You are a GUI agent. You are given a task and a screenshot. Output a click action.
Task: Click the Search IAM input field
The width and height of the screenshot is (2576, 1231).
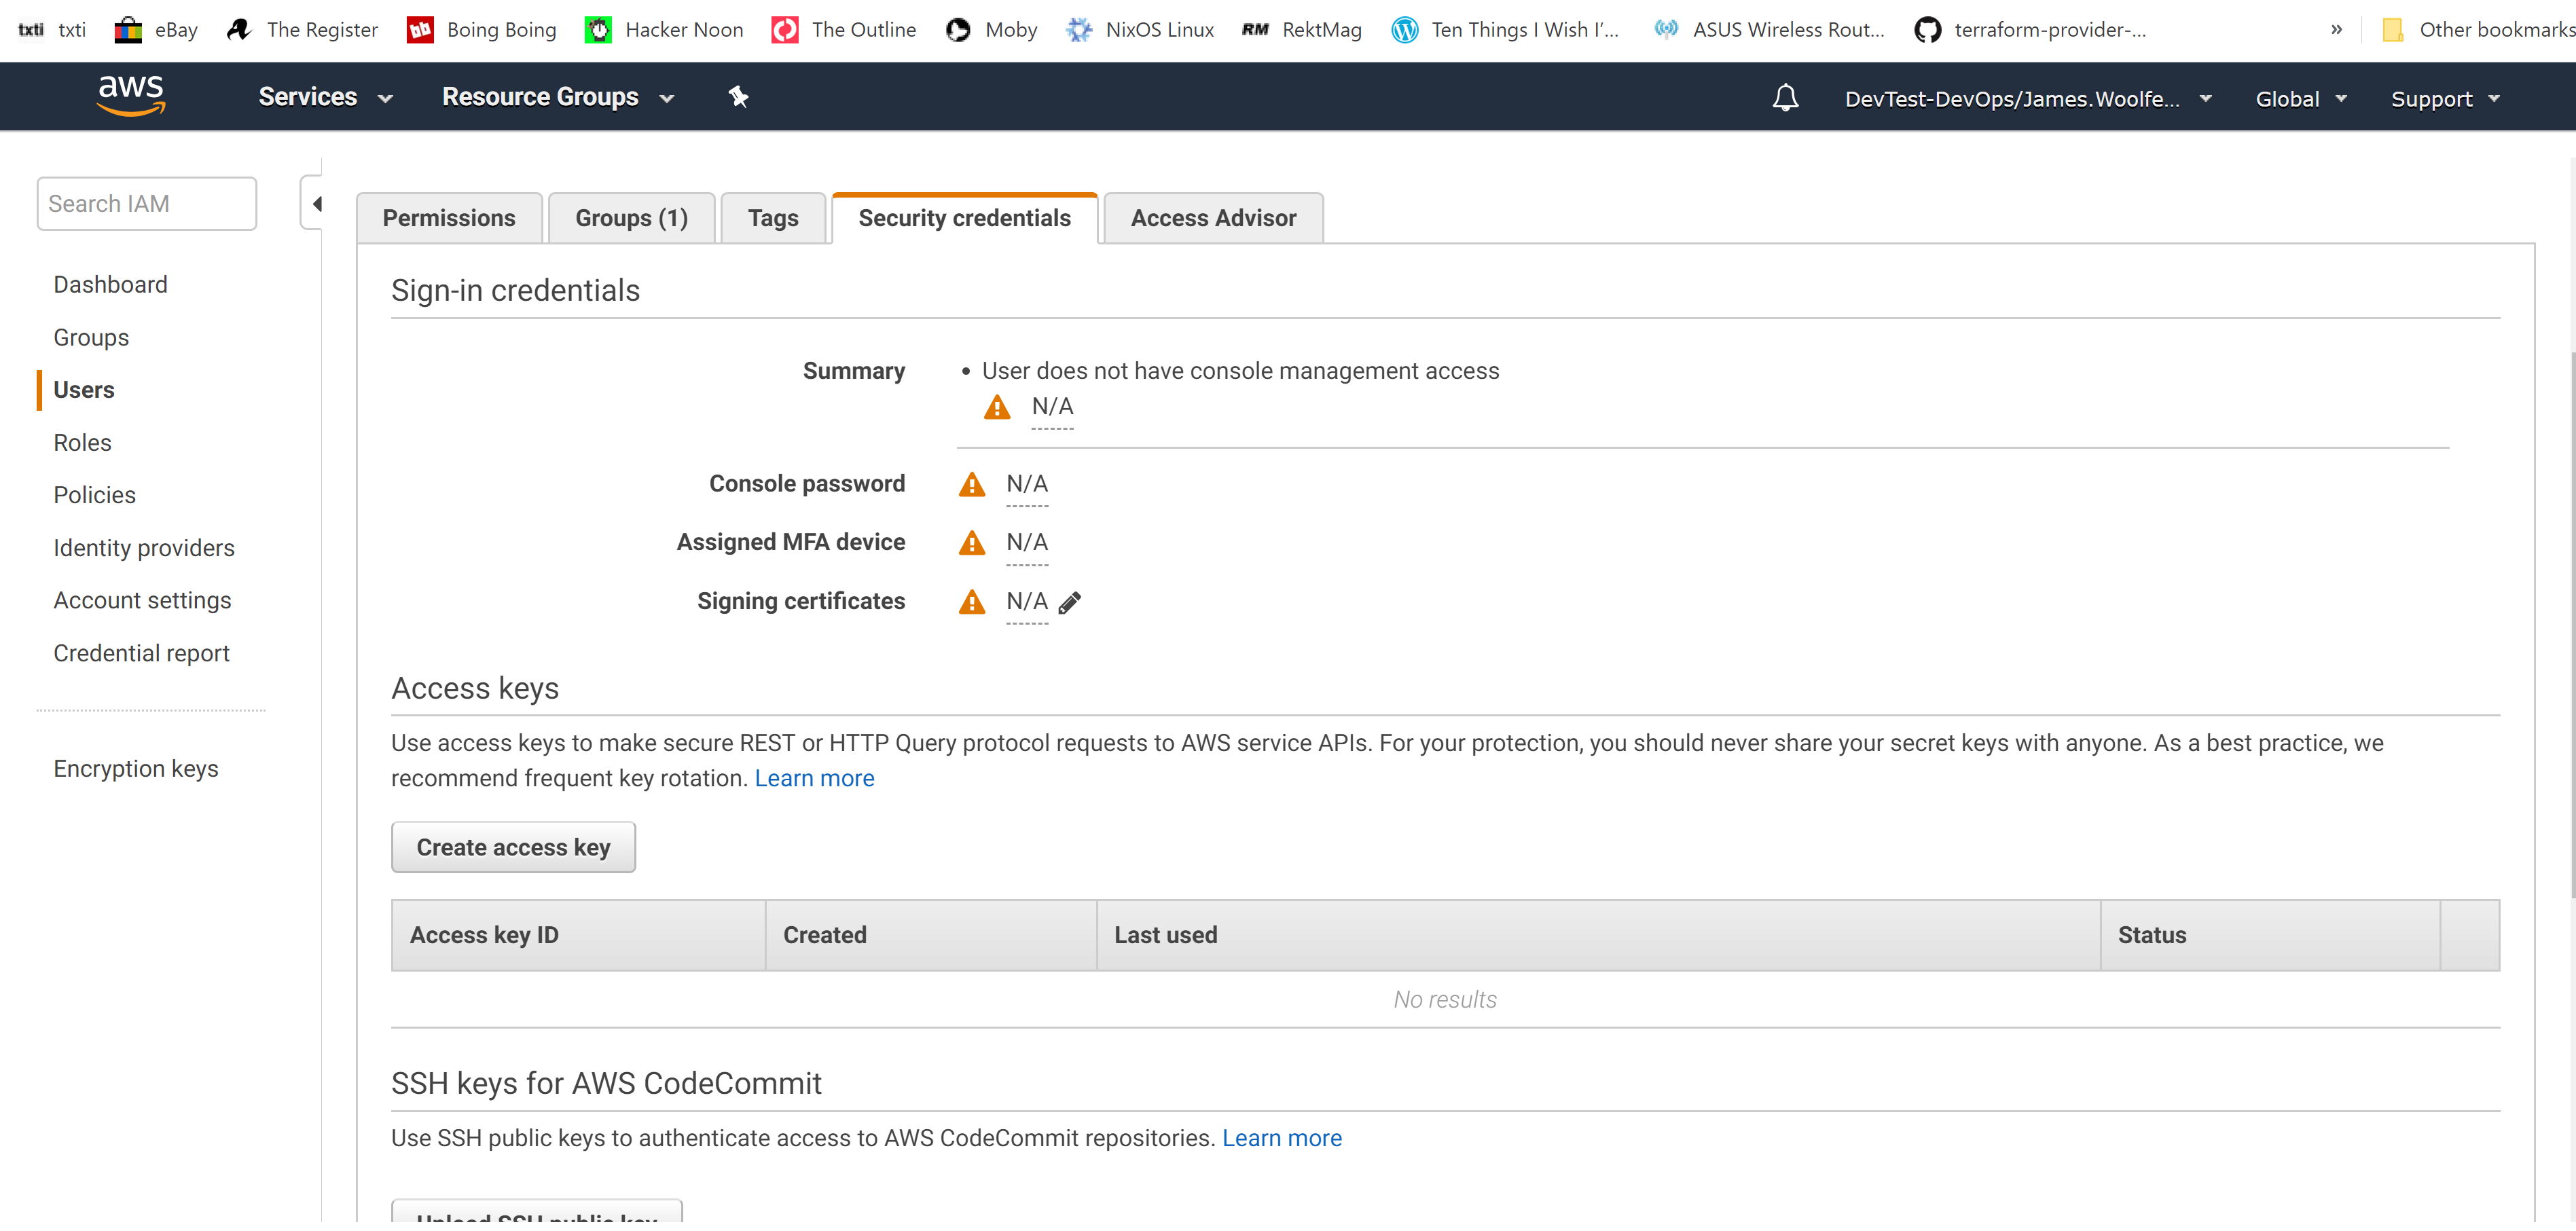[x=146, y=202]
